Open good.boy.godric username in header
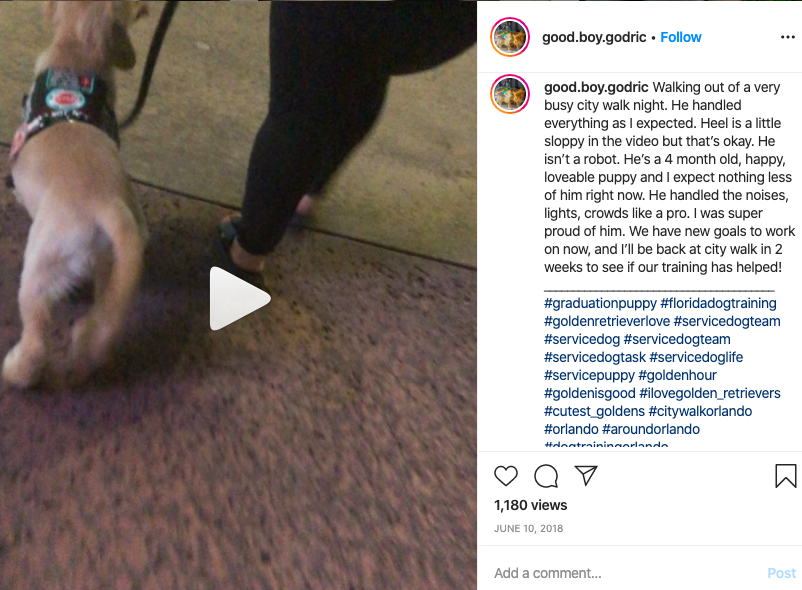Screen dimensions: 802x590 (x=594, y=37)
